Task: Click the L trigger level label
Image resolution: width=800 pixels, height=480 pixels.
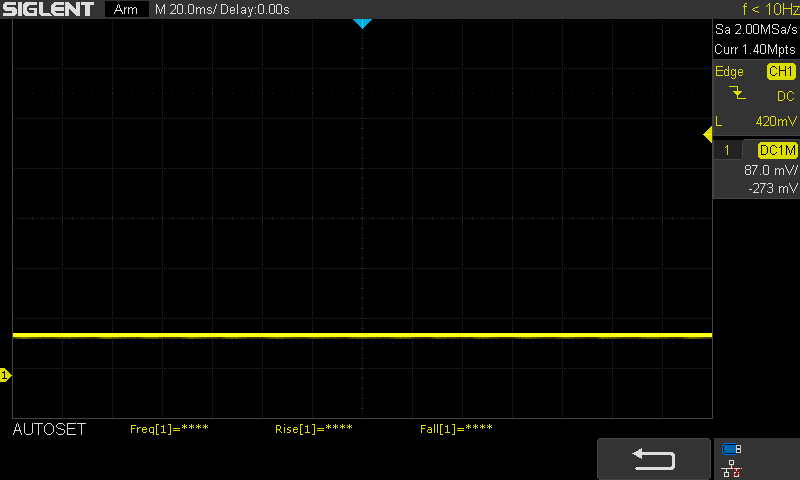Action: point(719,121)
